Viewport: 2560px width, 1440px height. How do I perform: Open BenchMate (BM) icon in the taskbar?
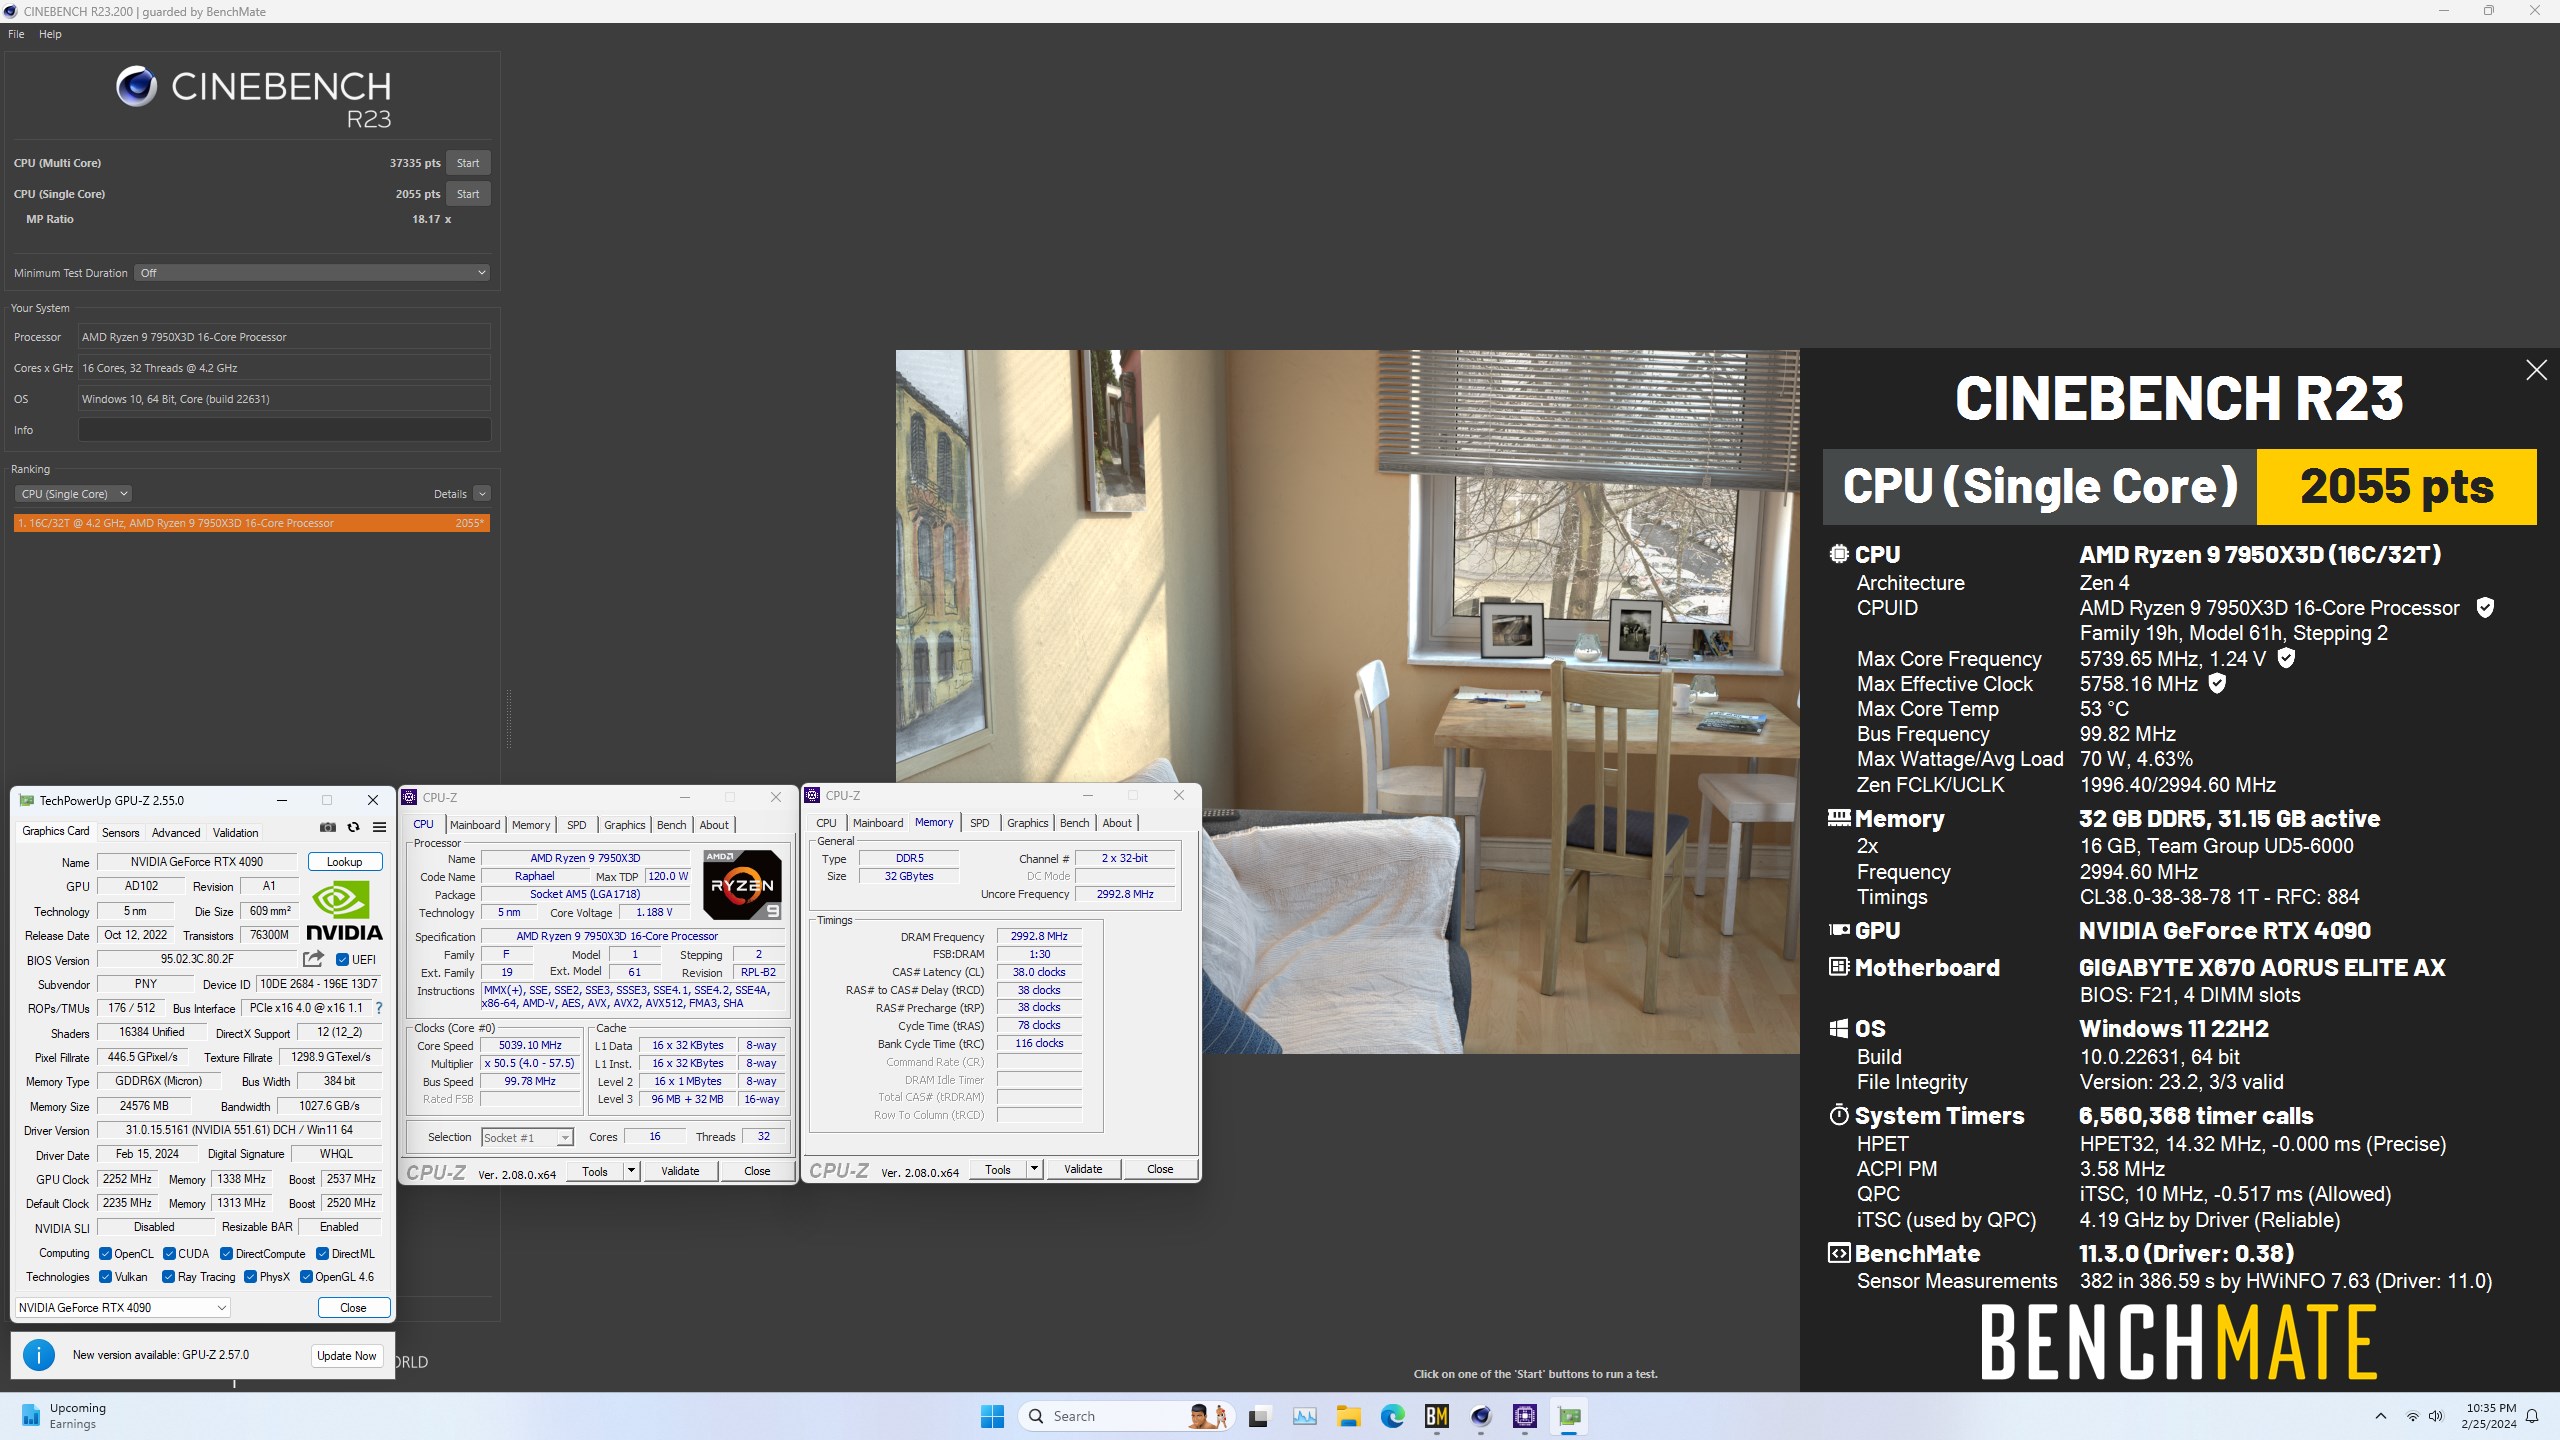[x=1436, y=1416]
